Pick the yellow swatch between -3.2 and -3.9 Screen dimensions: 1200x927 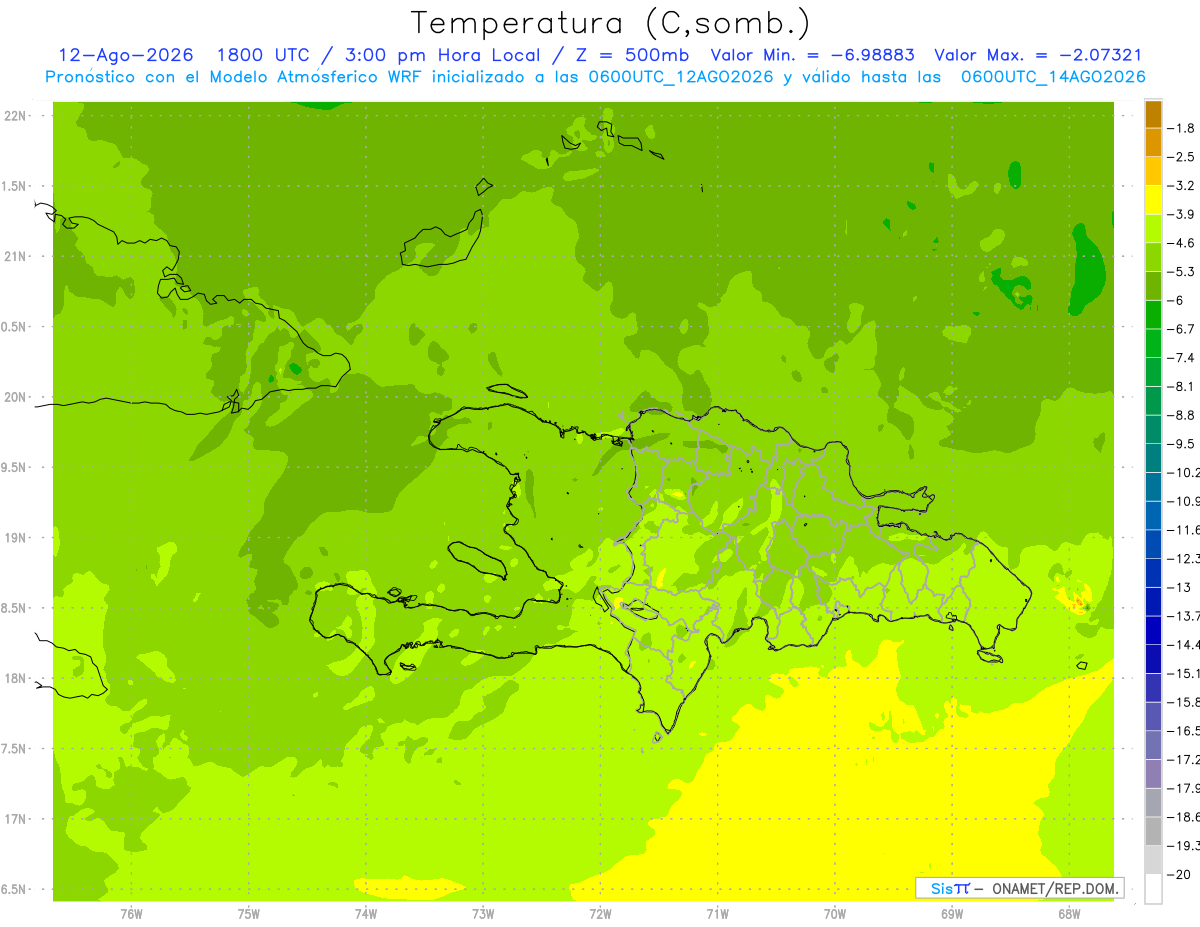(x=1153, y=200)
